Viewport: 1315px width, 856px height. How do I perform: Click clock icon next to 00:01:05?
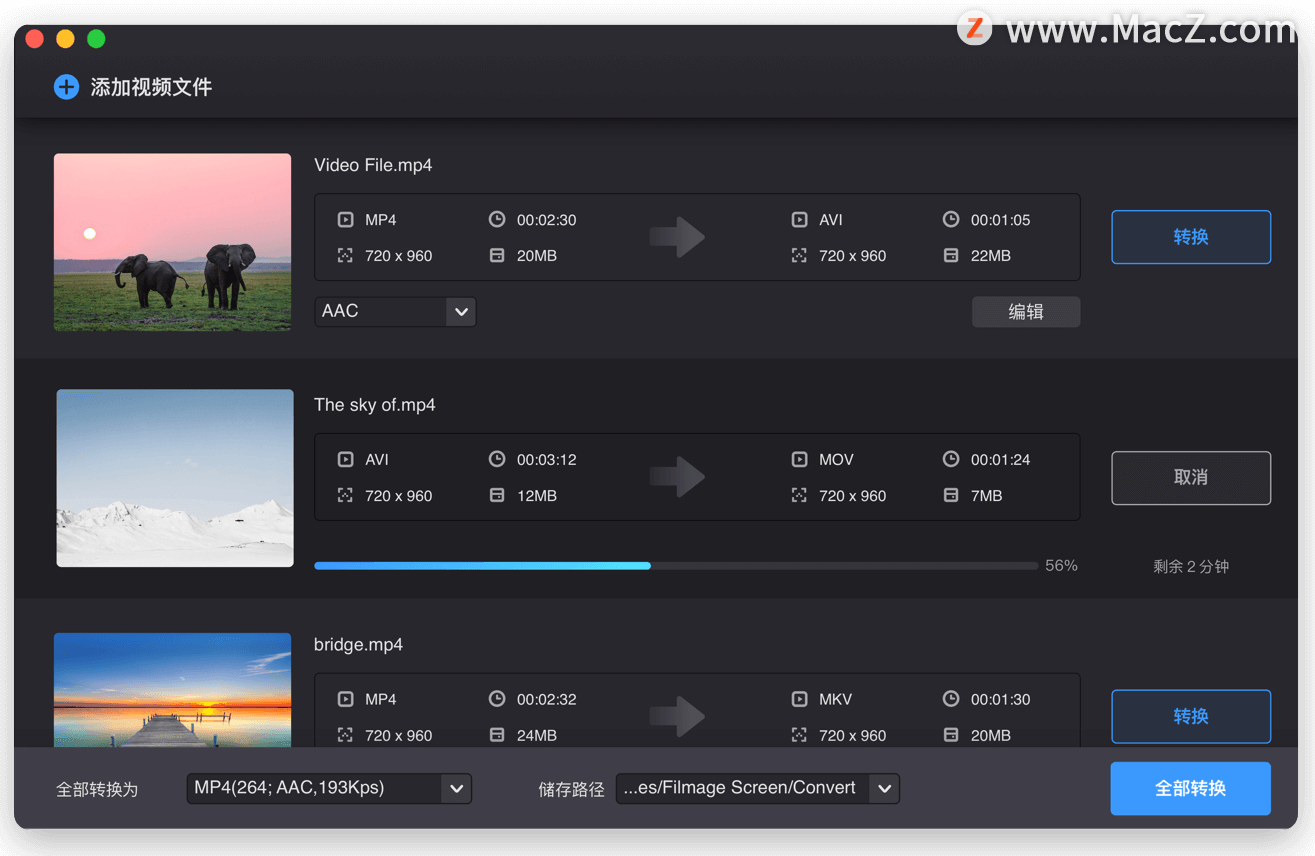point(951,219)
